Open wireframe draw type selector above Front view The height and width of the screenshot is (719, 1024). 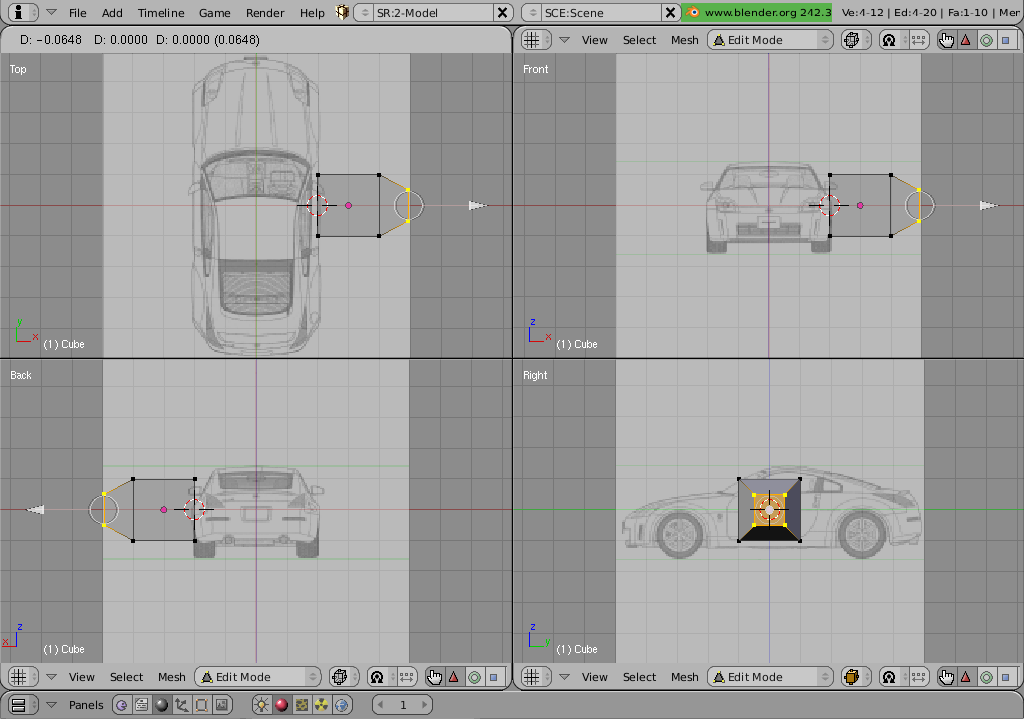(856, 40)
